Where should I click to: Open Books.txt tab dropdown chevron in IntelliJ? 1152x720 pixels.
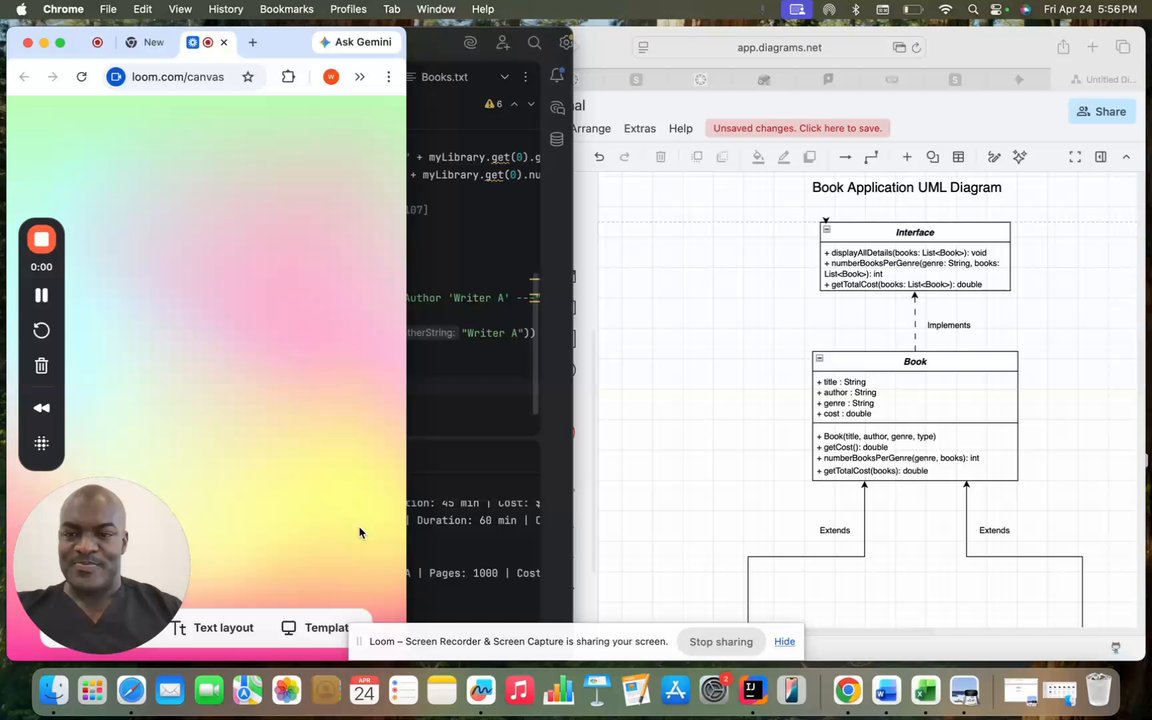tap(505, 76)
